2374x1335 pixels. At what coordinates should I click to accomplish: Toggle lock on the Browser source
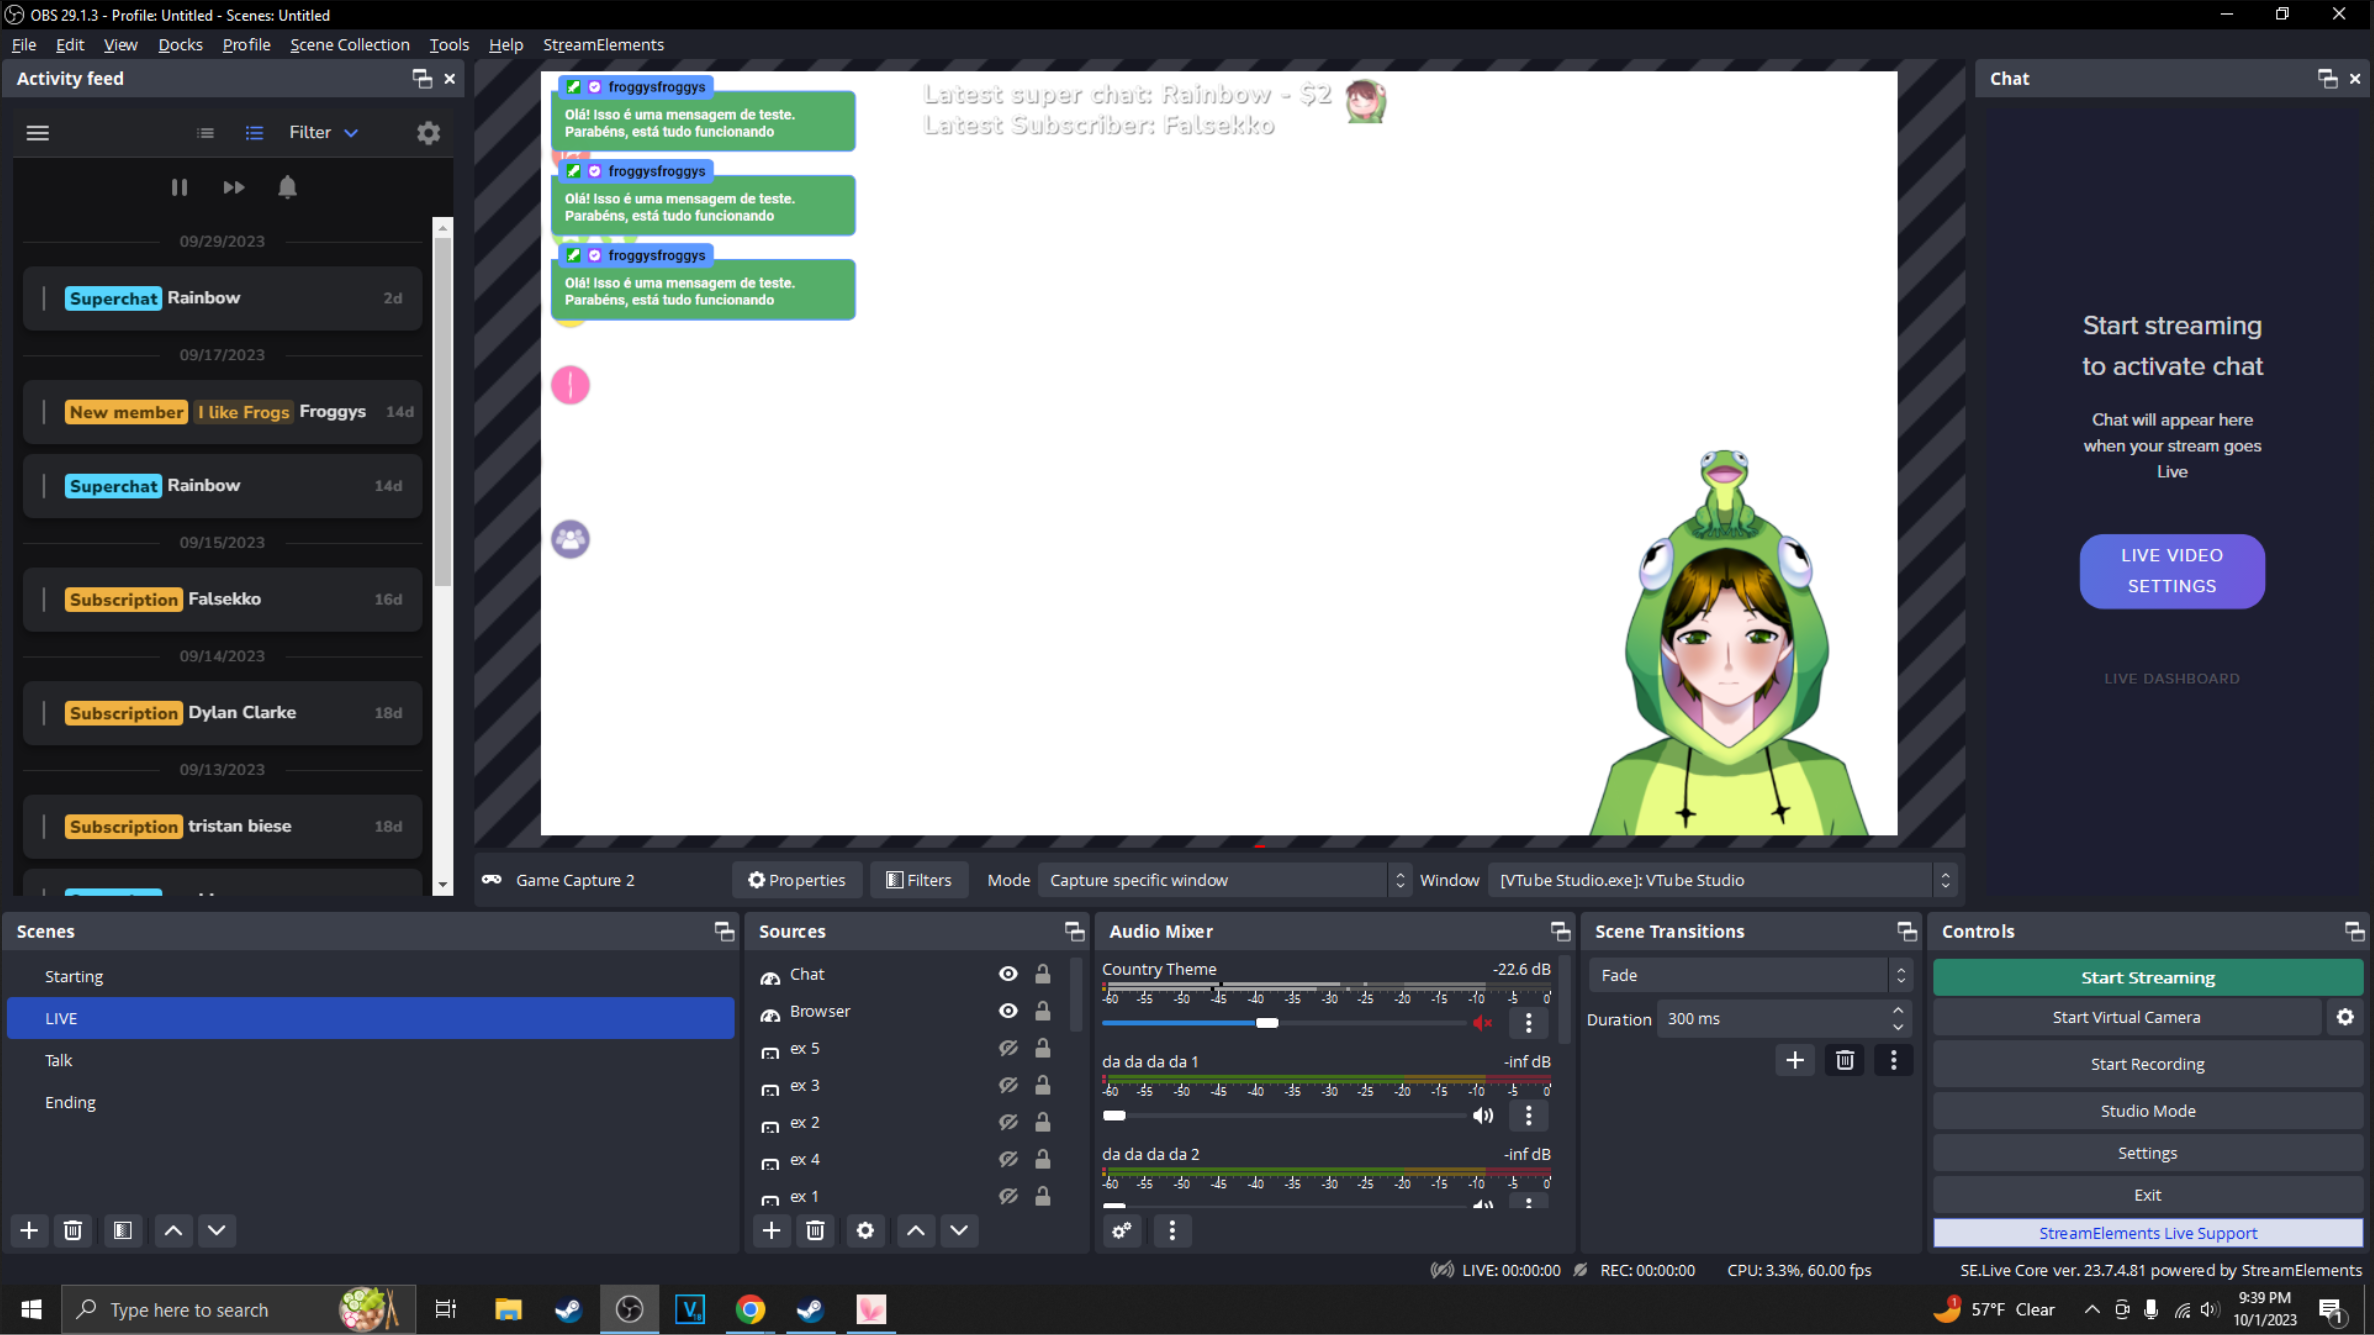[1043, 1011]
